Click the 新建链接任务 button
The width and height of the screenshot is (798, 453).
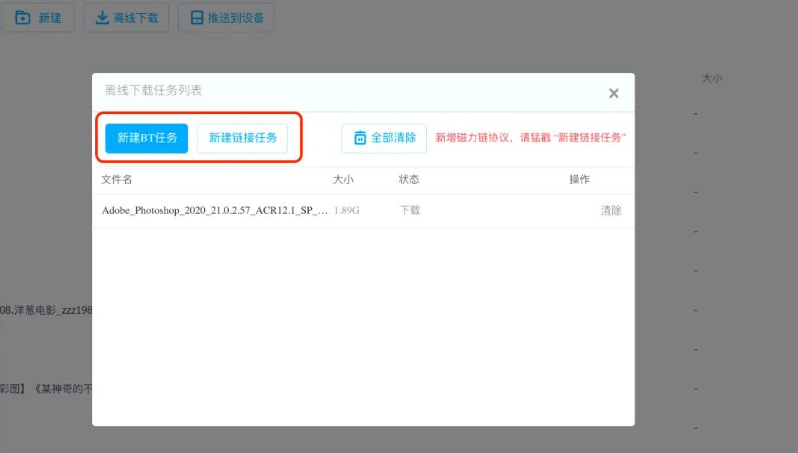242,138
